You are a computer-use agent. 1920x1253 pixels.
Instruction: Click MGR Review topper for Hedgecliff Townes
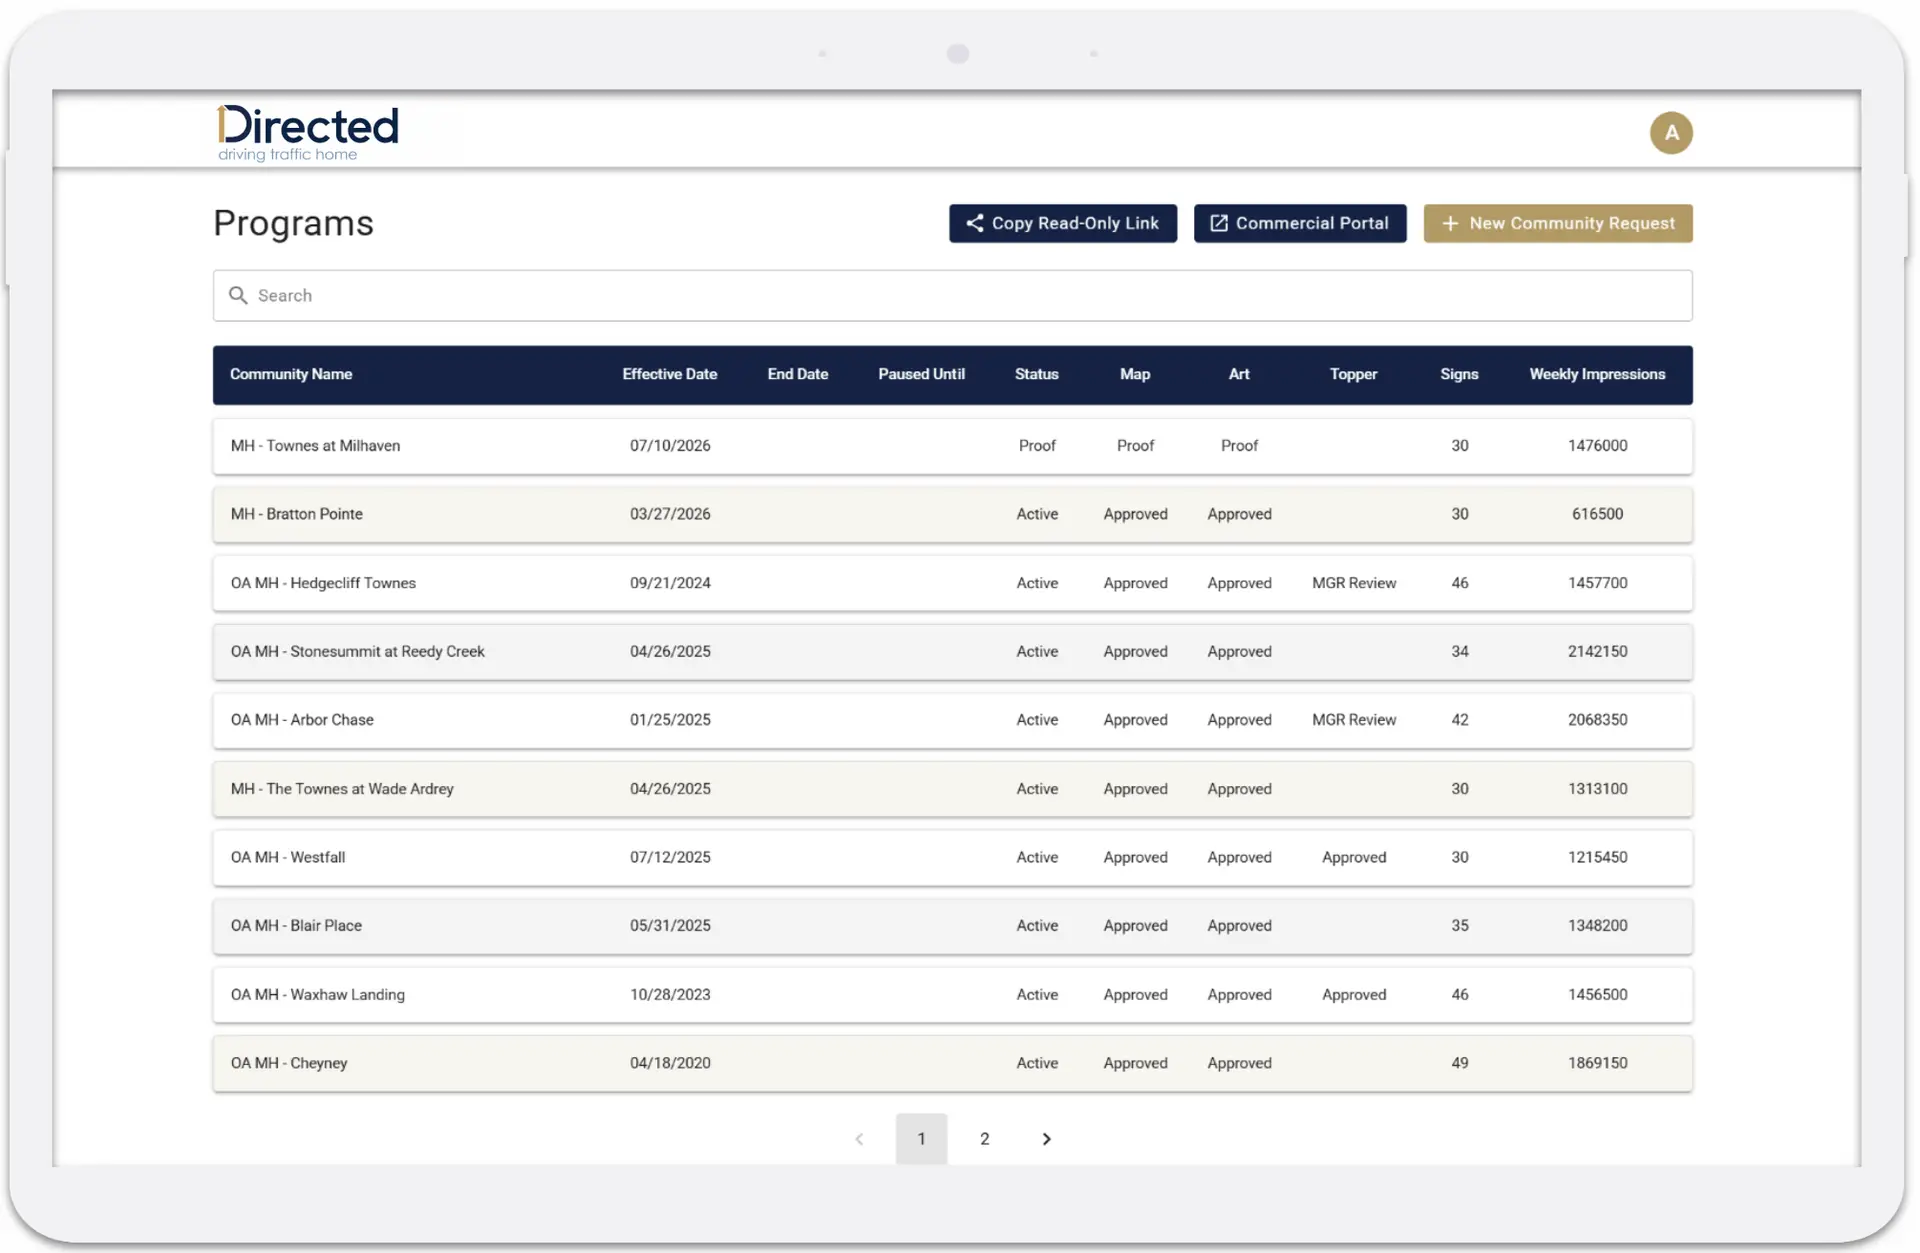(1354, 583)
